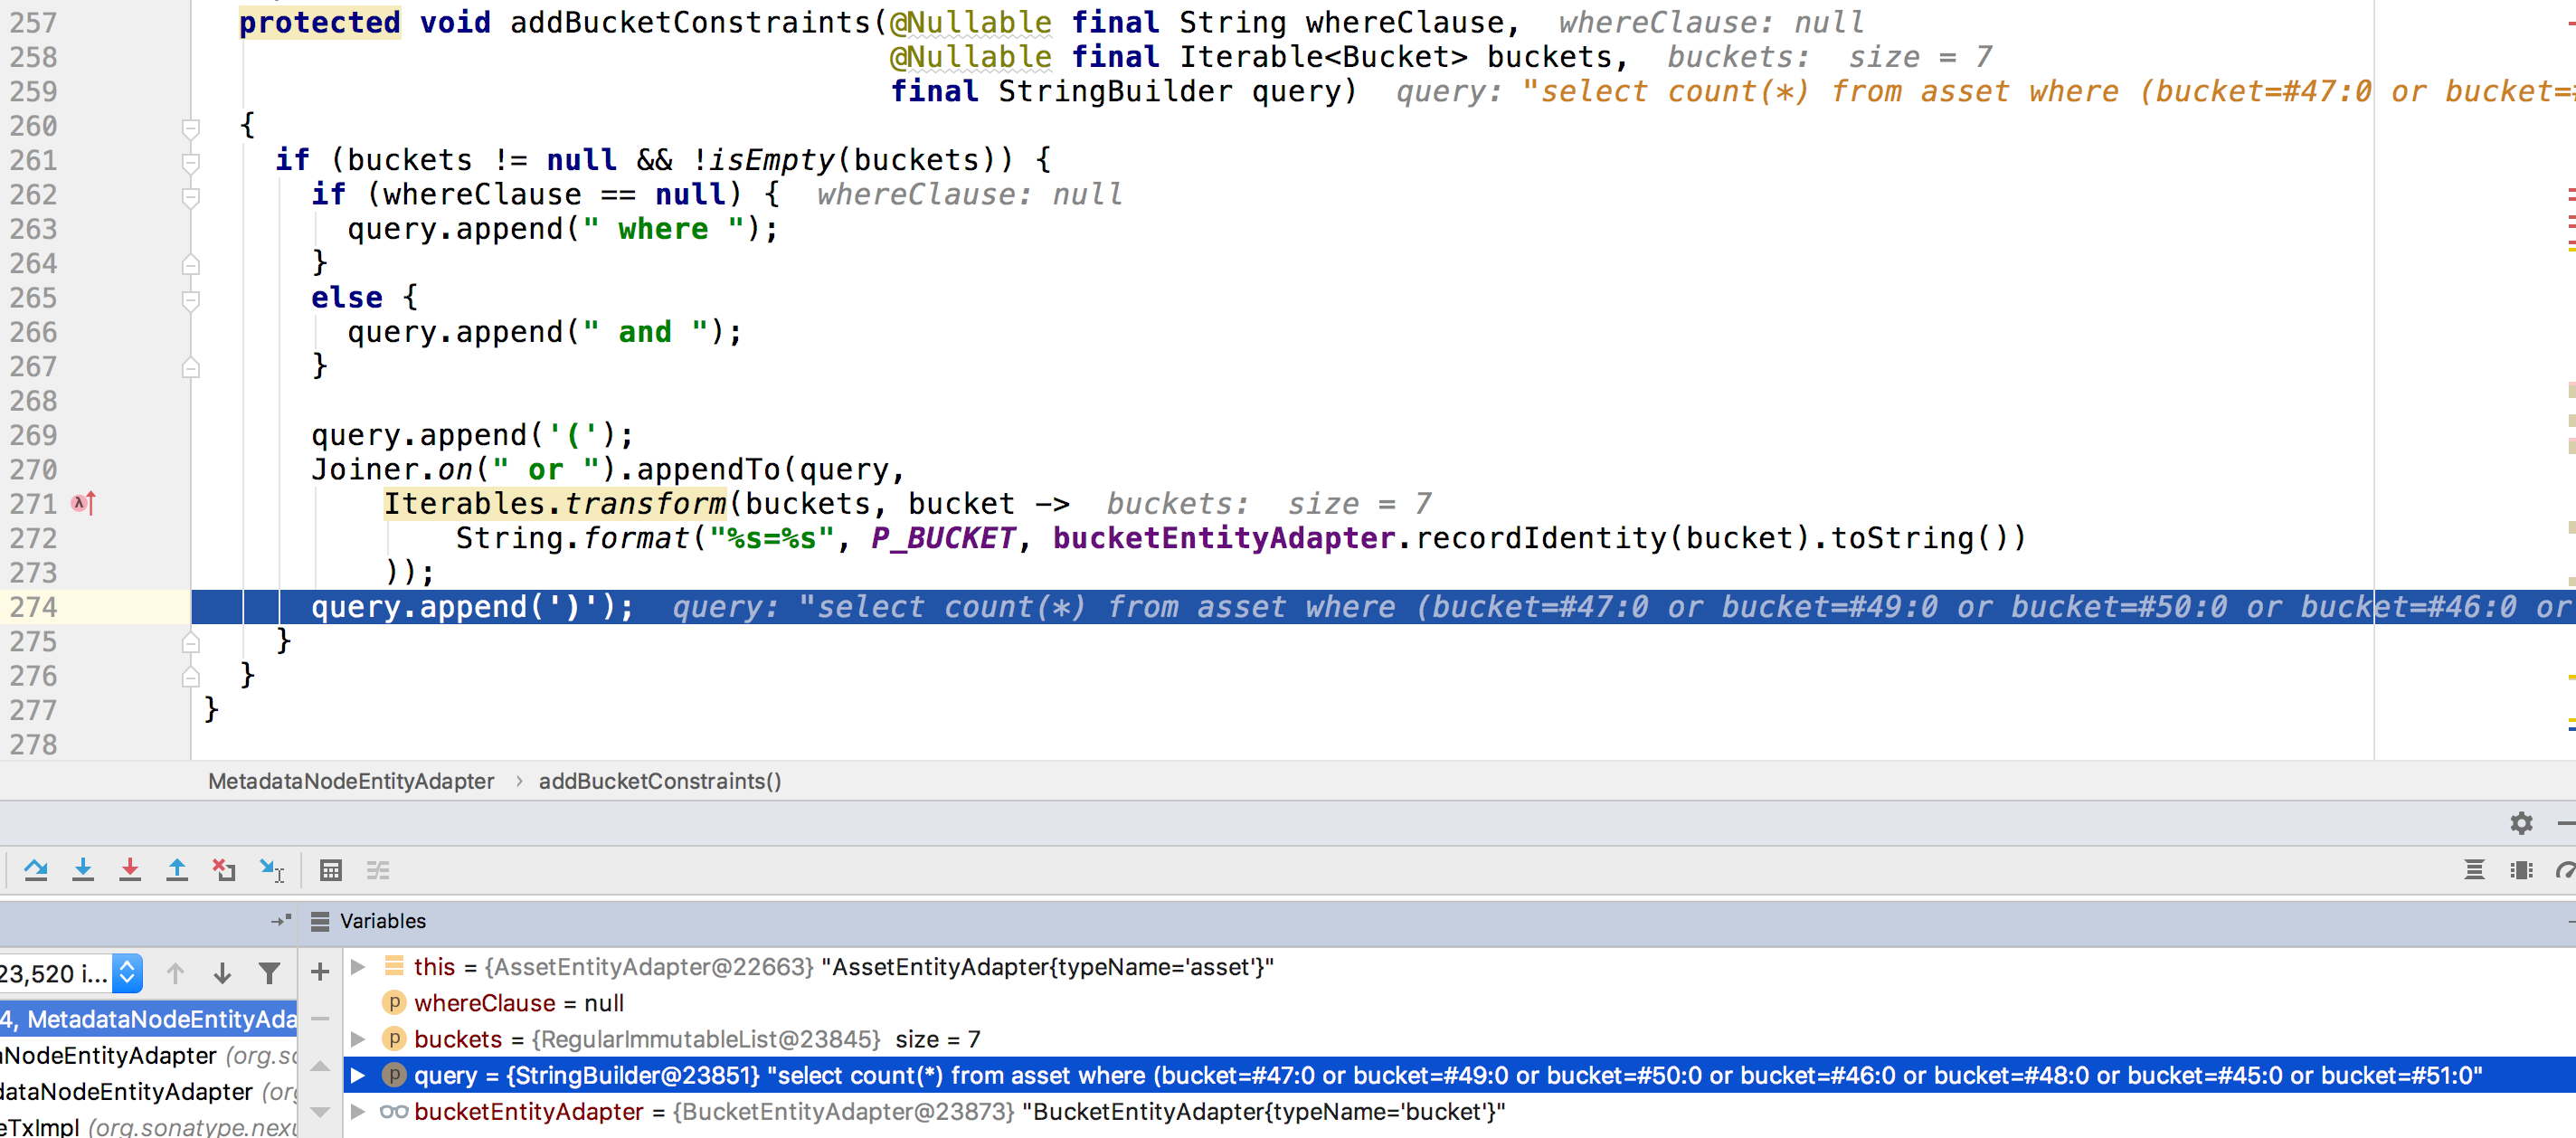
Task: Select the 'NodeEntityAdapter (org.so' stack frame
Action: [x=148, y=1055]
